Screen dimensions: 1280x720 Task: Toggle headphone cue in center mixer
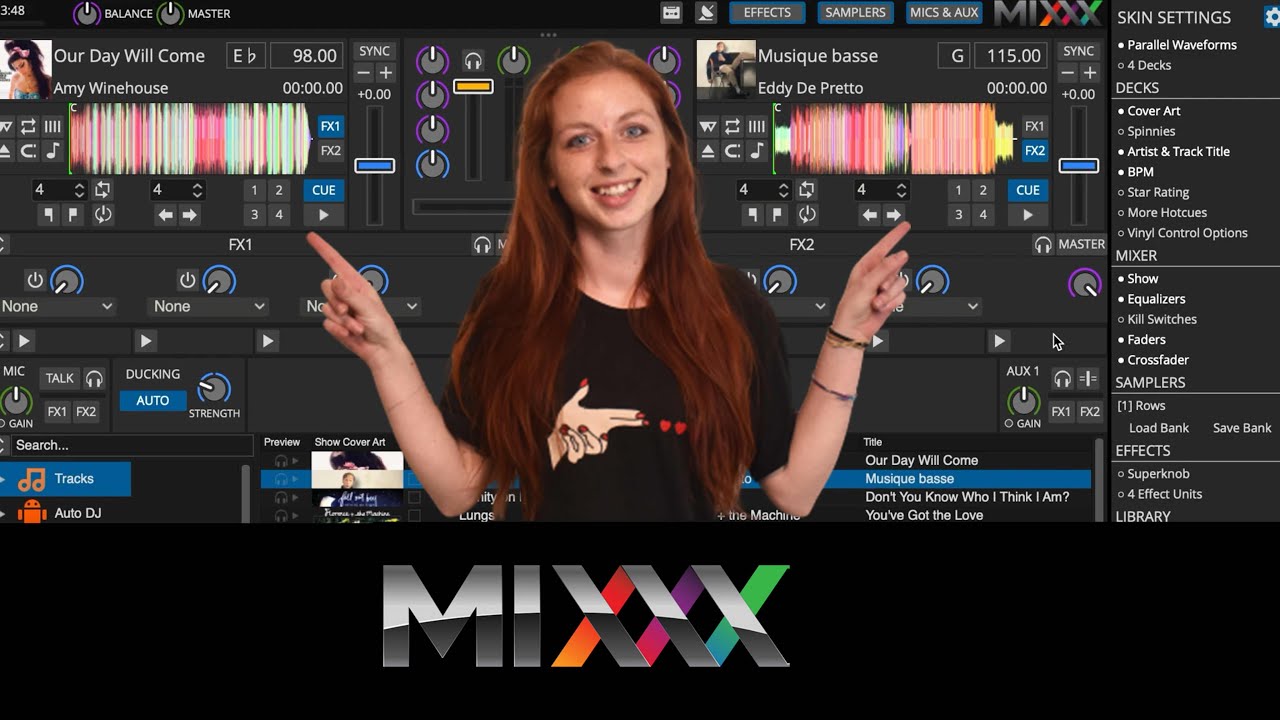(x=473, y=62)
